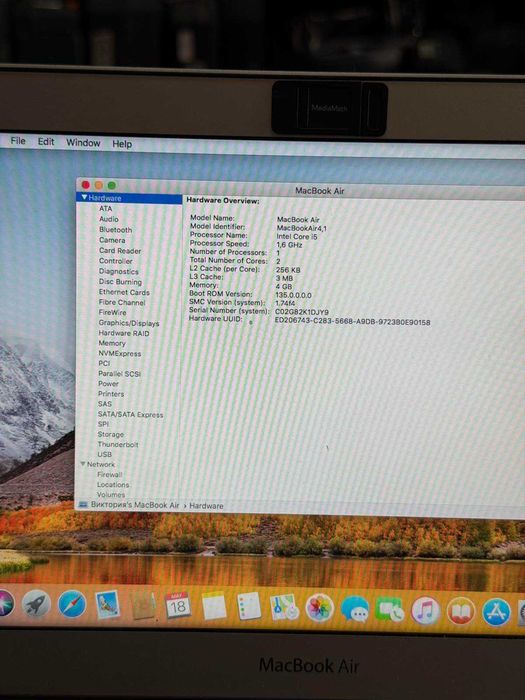The image size is (525, 700).
Task: Show Bluetooth hardware information
Action: [x=116, y=229]
